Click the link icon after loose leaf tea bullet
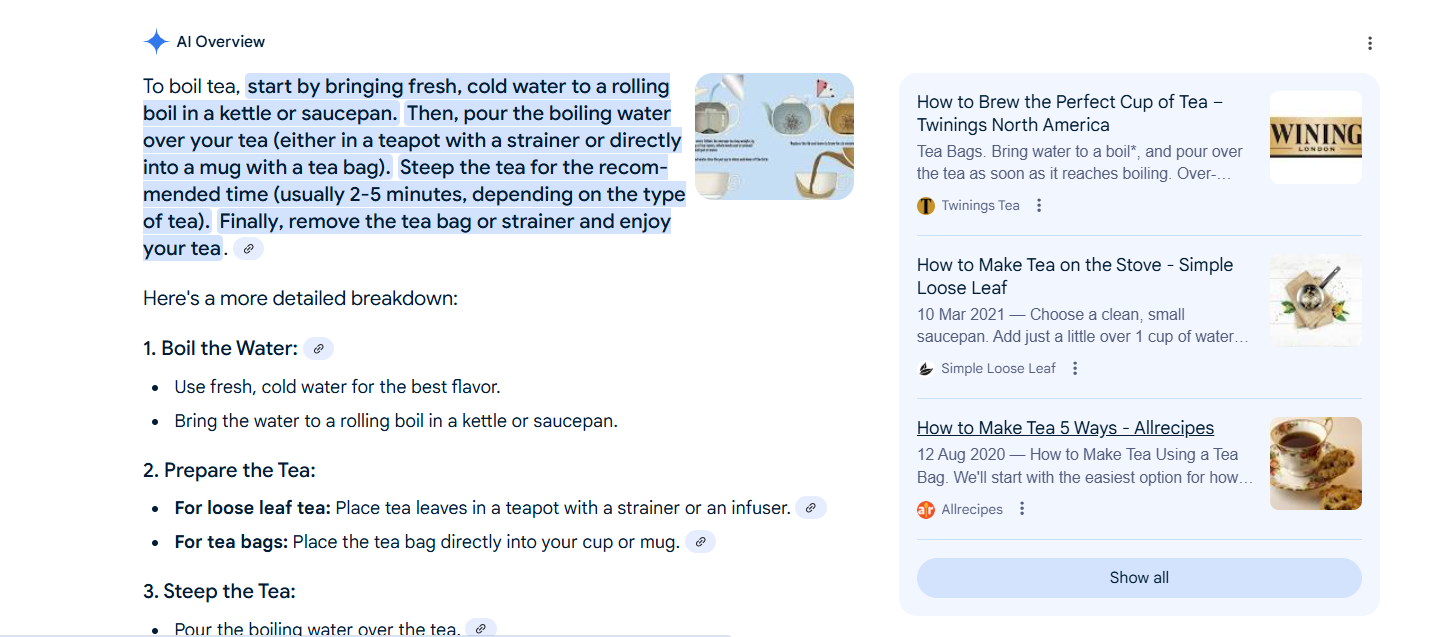The image size is (1455, 637). pos(811,508)
